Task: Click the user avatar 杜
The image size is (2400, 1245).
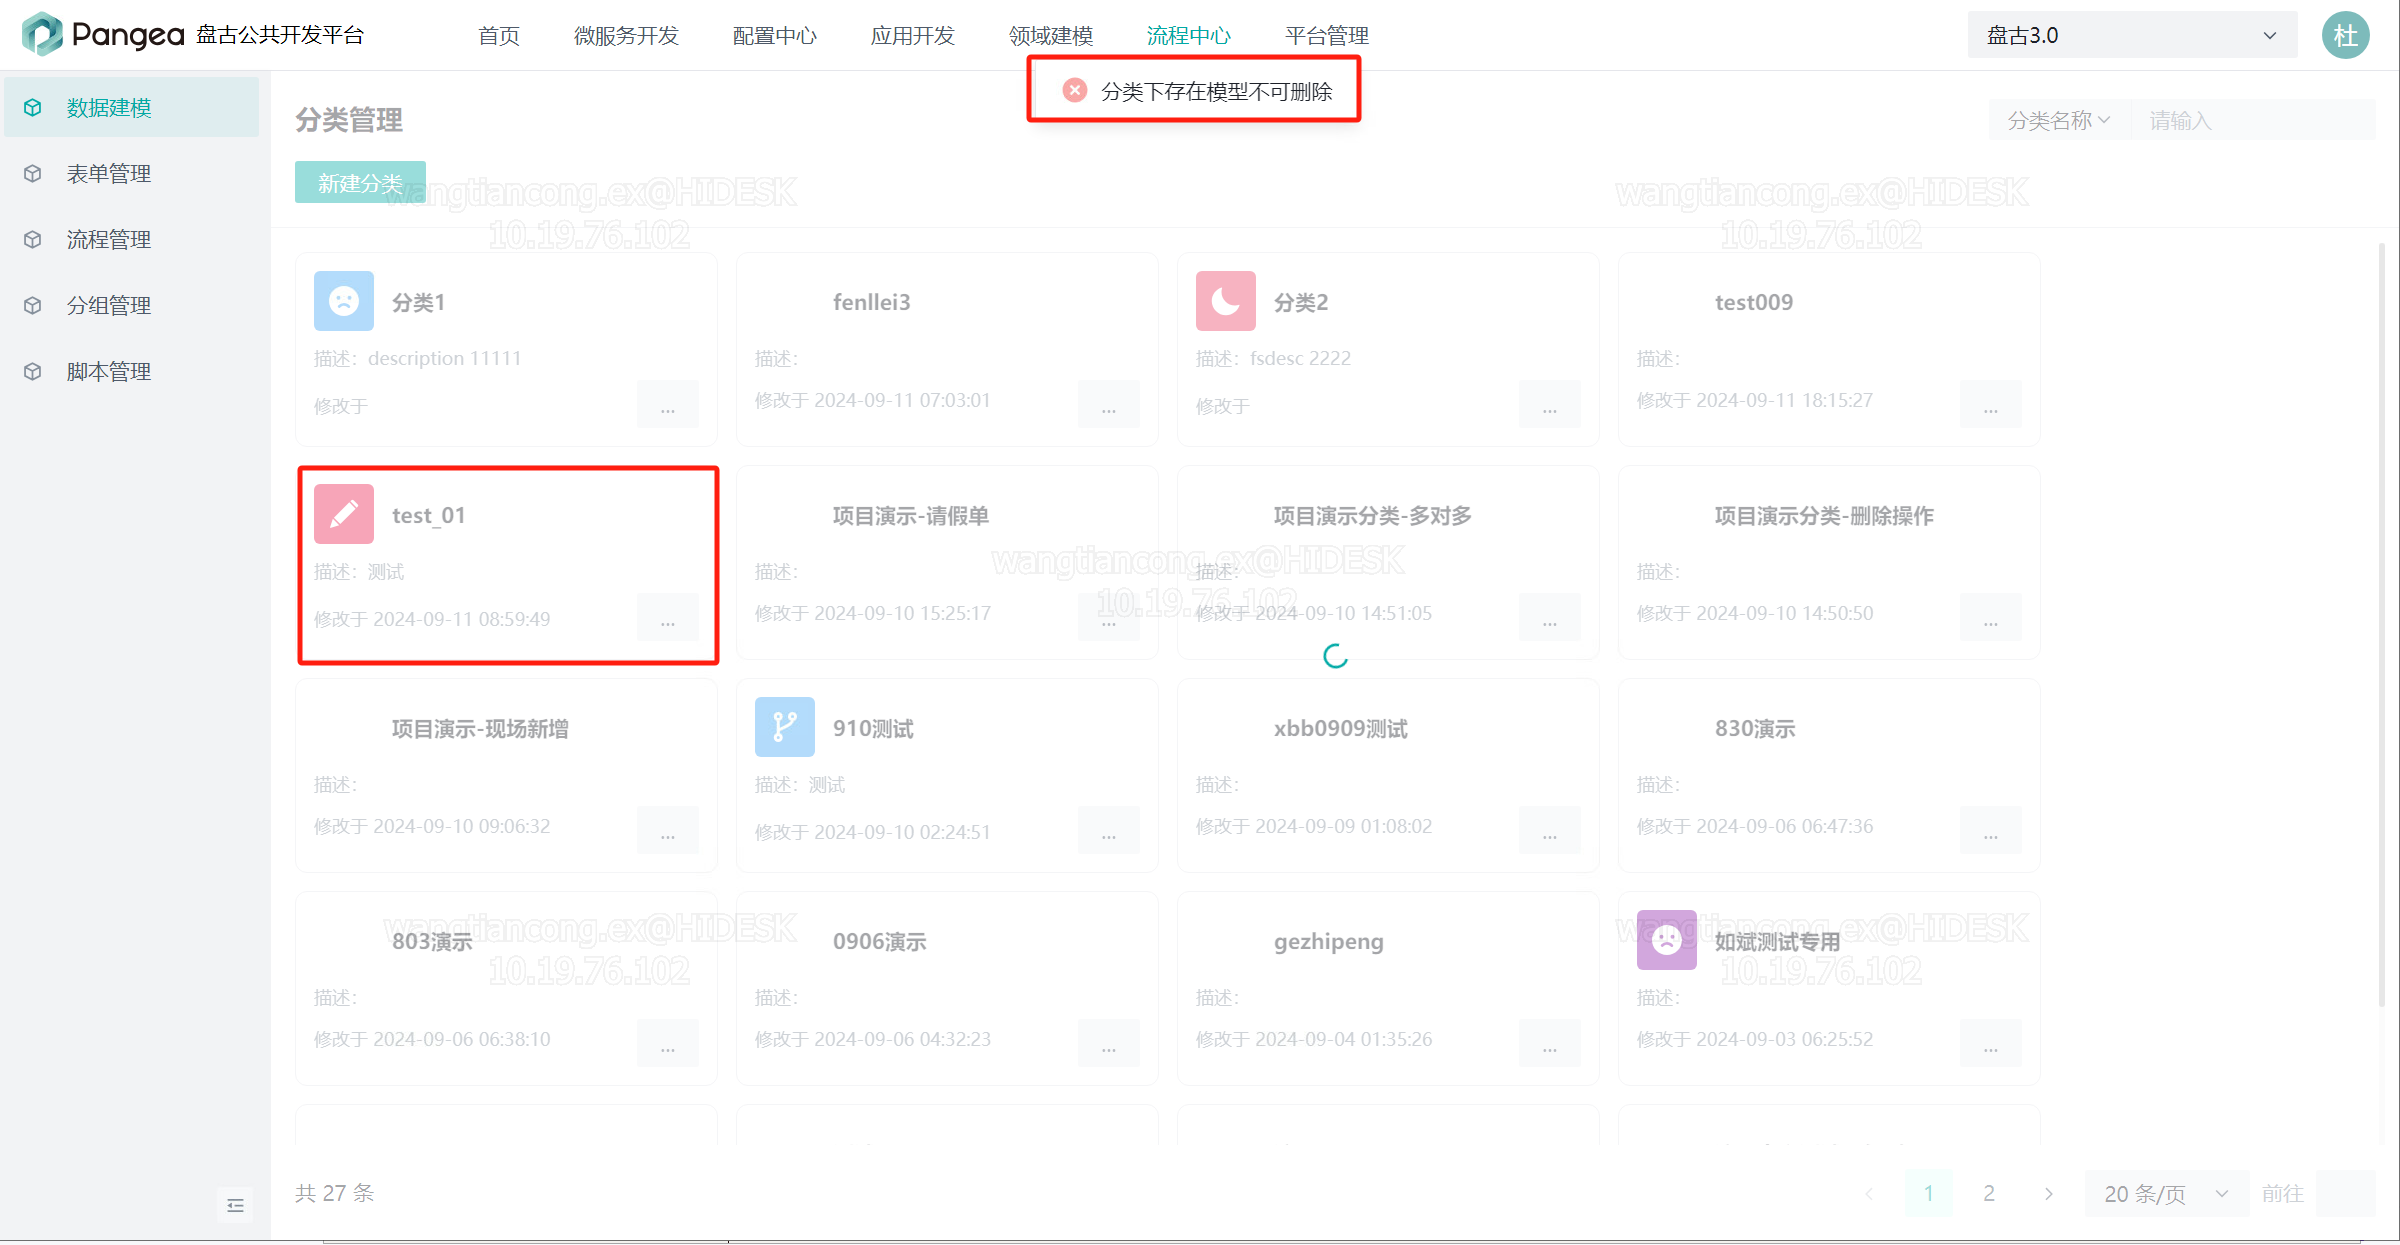Action: click(x=2346, y=35)
